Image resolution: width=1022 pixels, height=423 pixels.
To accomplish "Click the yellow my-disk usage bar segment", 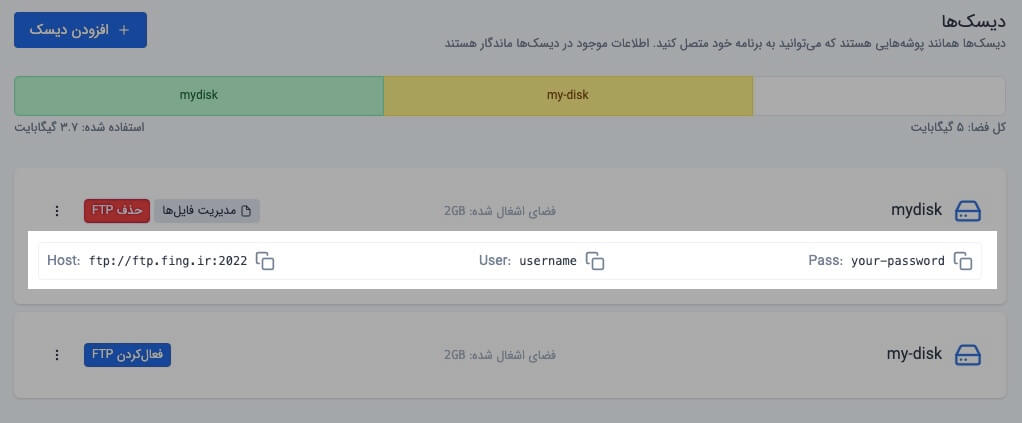I will 568,96.
